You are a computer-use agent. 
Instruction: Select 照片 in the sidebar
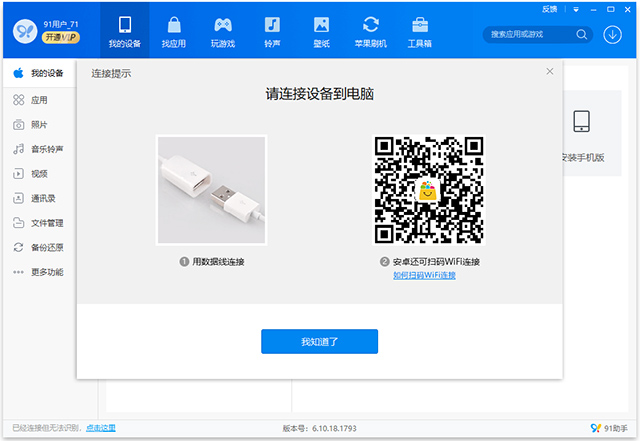click(40, 125)
